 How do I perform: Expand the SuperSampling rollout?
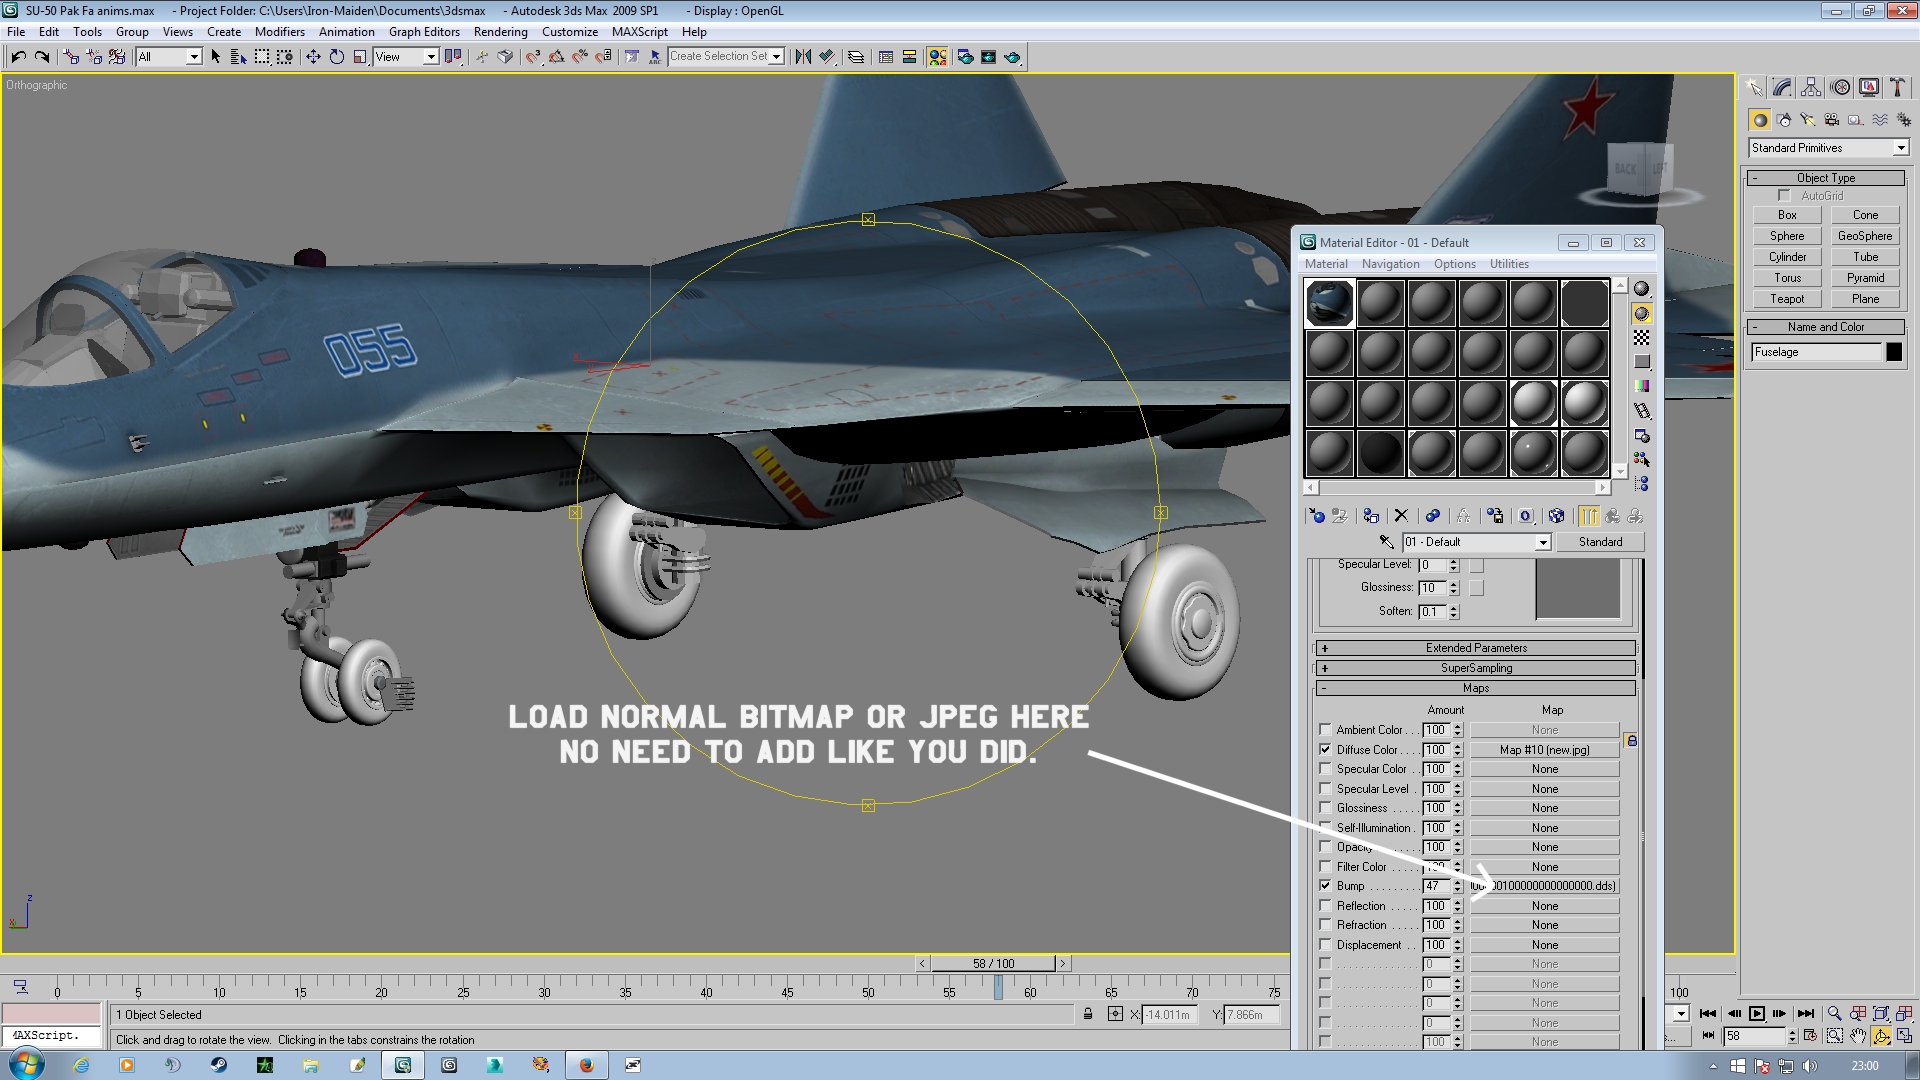pyautogui.click(x=1475, y=668)
